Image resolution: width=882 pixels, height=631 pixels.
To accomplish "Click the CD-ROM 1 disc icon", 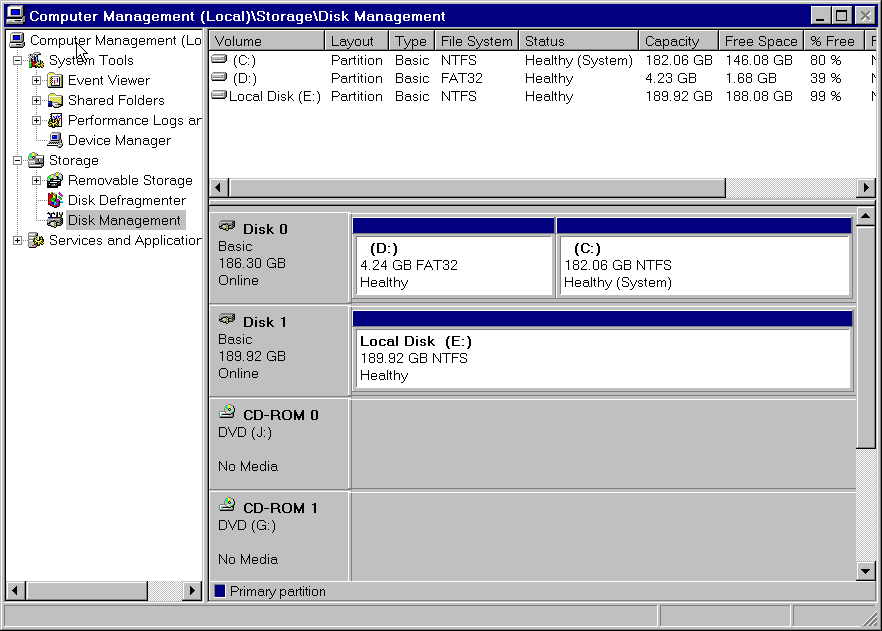I will [227, 504].
